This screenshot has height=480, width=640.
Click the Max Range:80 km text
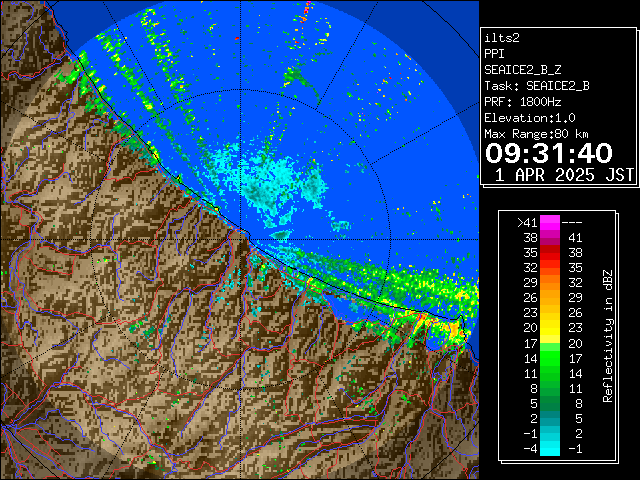[x=536, y=134]
